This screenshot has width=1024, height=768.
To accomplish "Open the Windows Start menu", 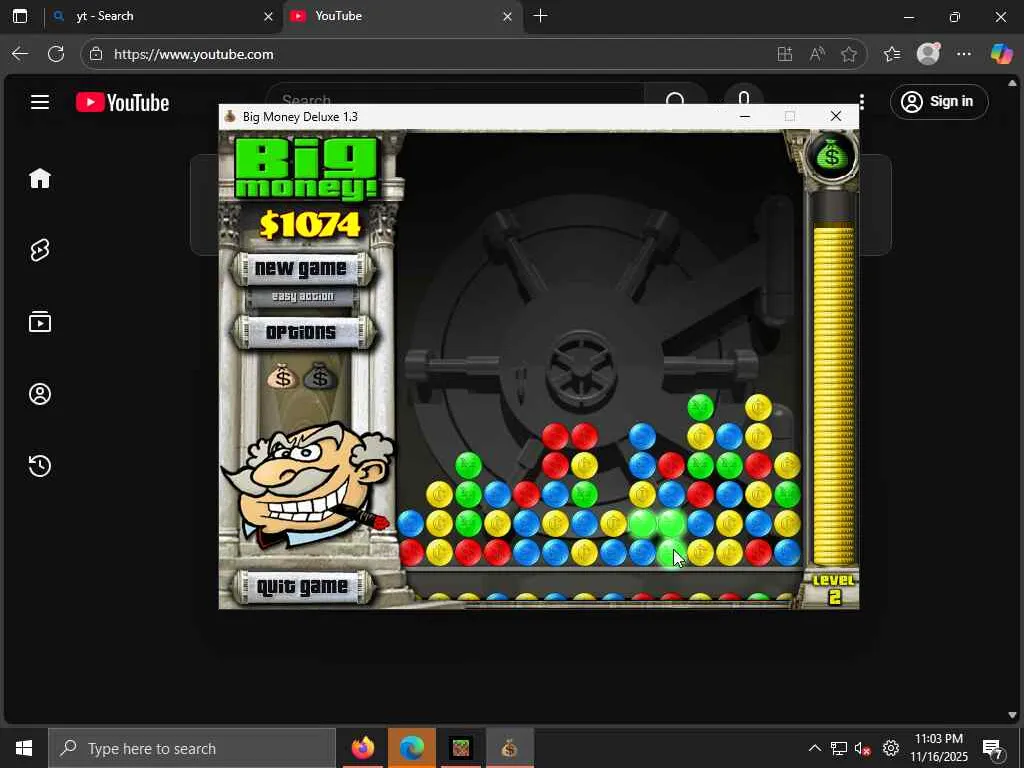I will coord(24,748).
